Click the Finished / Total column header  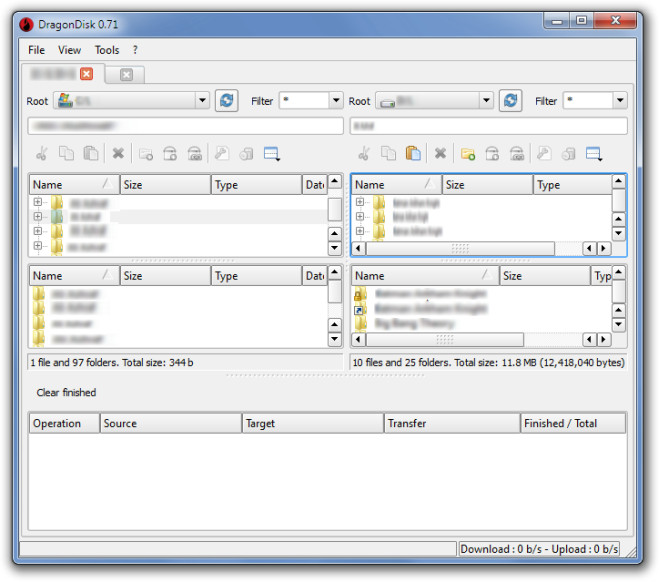coord(573,423)
